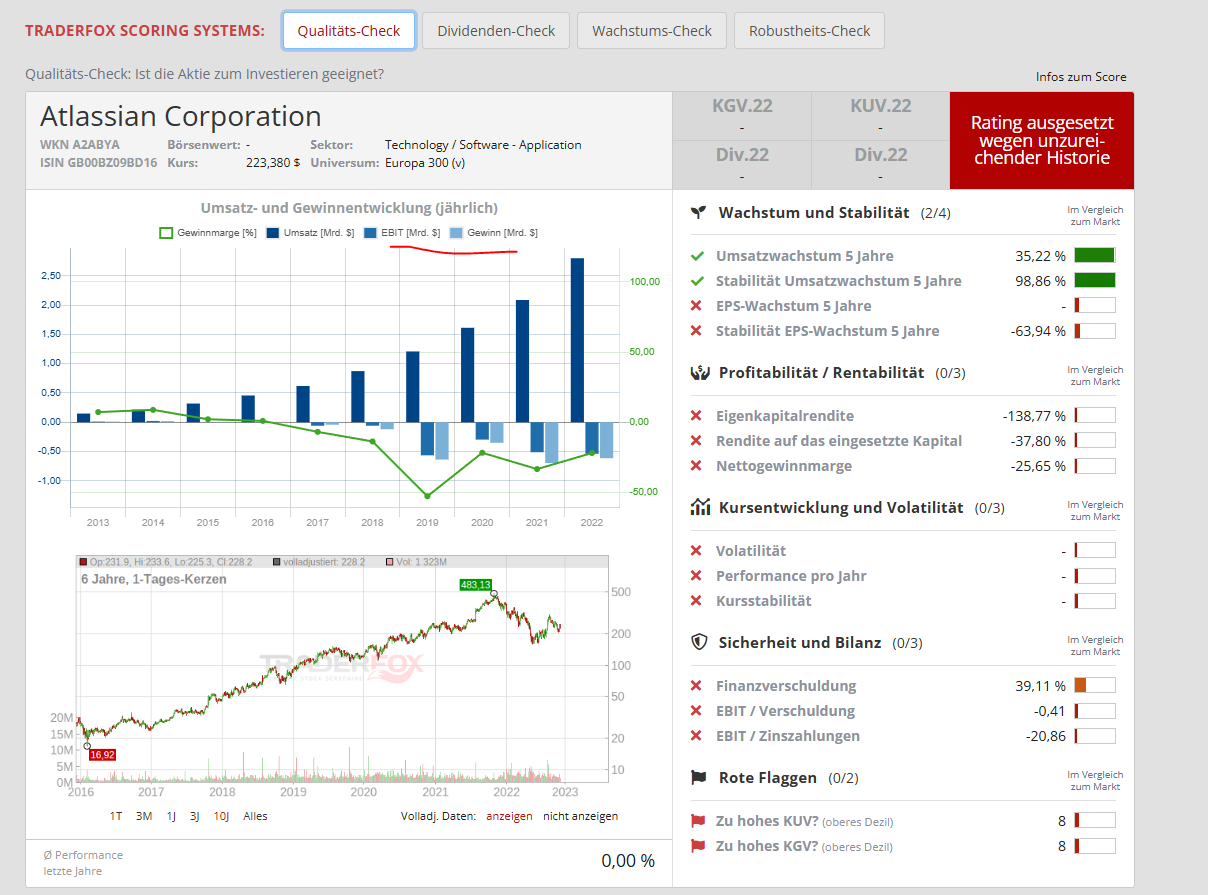Open the Infos zum Score link
The width and height of the screenshot is (1208, 895).
coord(1081,77)
